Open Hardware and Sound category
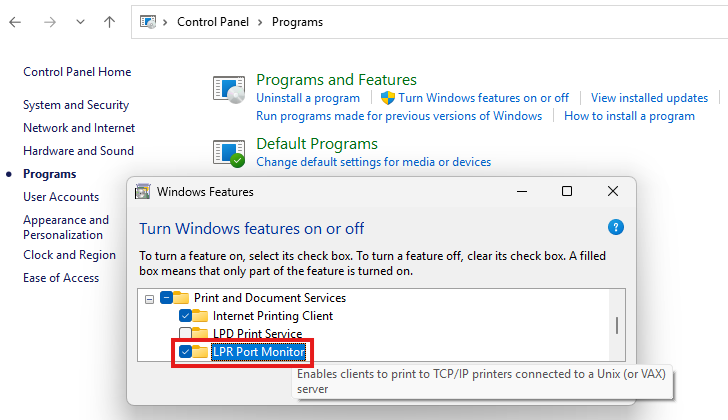 pyautogui.click(x=78, y=151)
